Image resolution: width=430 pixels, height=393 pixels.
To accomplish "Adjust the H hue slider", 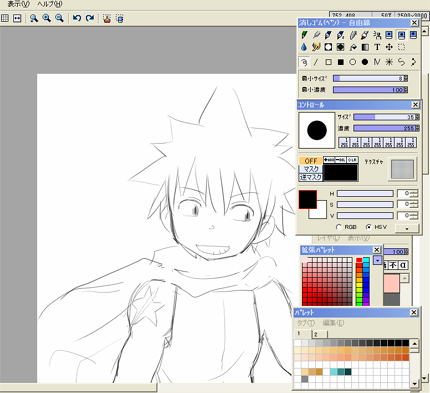I will click(x=365, y=194).
